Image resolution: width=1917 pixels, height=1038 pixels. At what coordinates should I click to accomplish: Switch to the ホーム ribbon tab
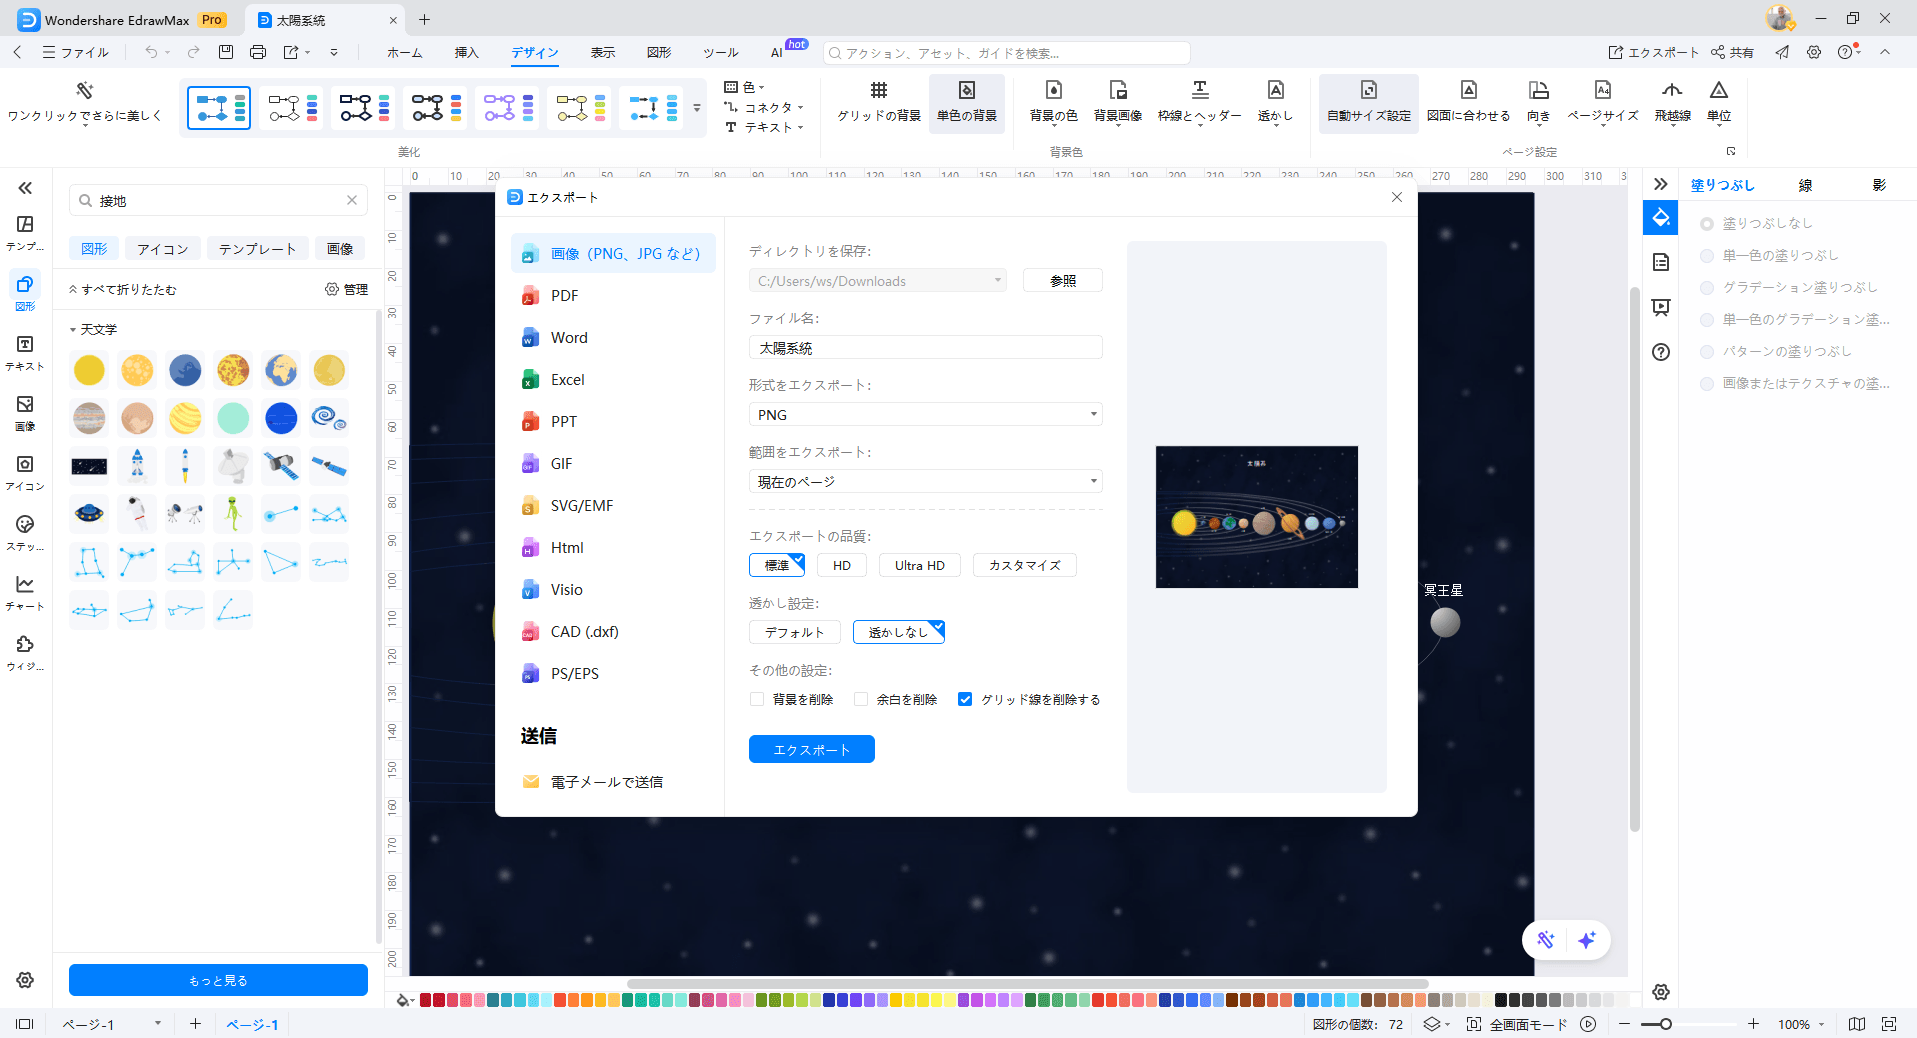pos(404,52)
